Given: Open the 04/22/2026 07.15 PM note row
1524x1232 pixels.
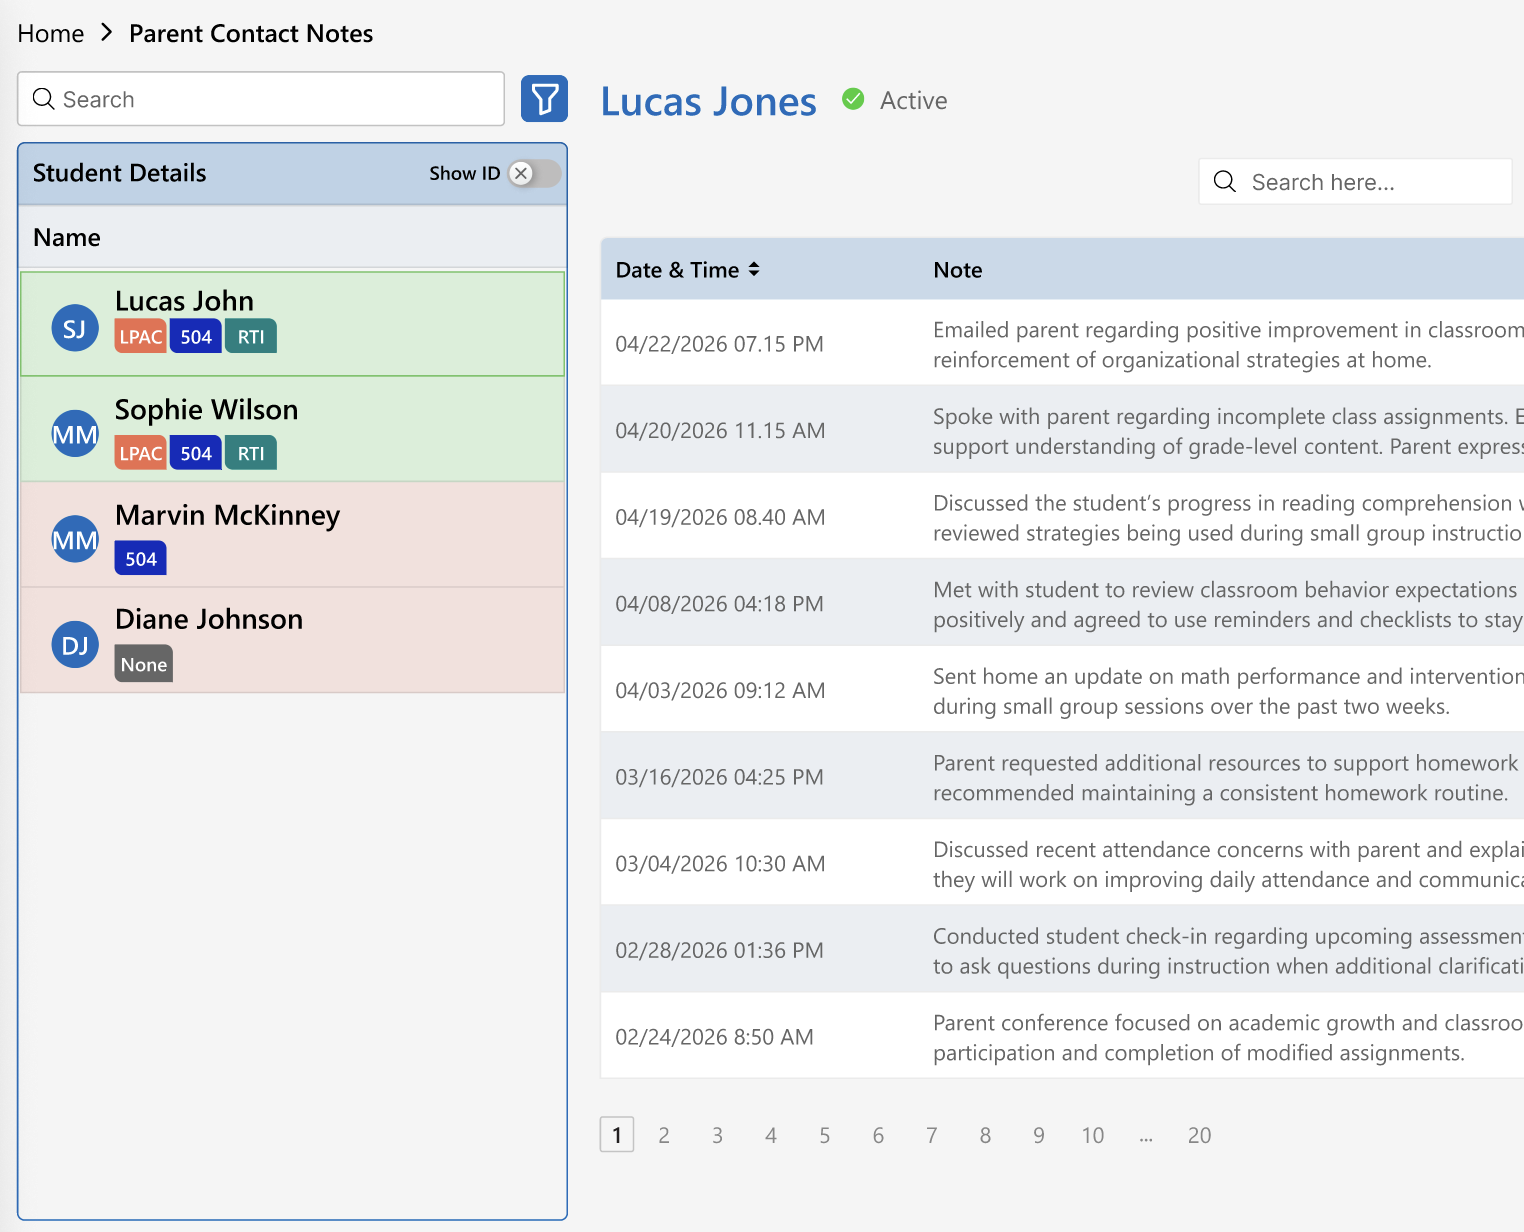Looking at the screenshot, I should click(1062, 343).
